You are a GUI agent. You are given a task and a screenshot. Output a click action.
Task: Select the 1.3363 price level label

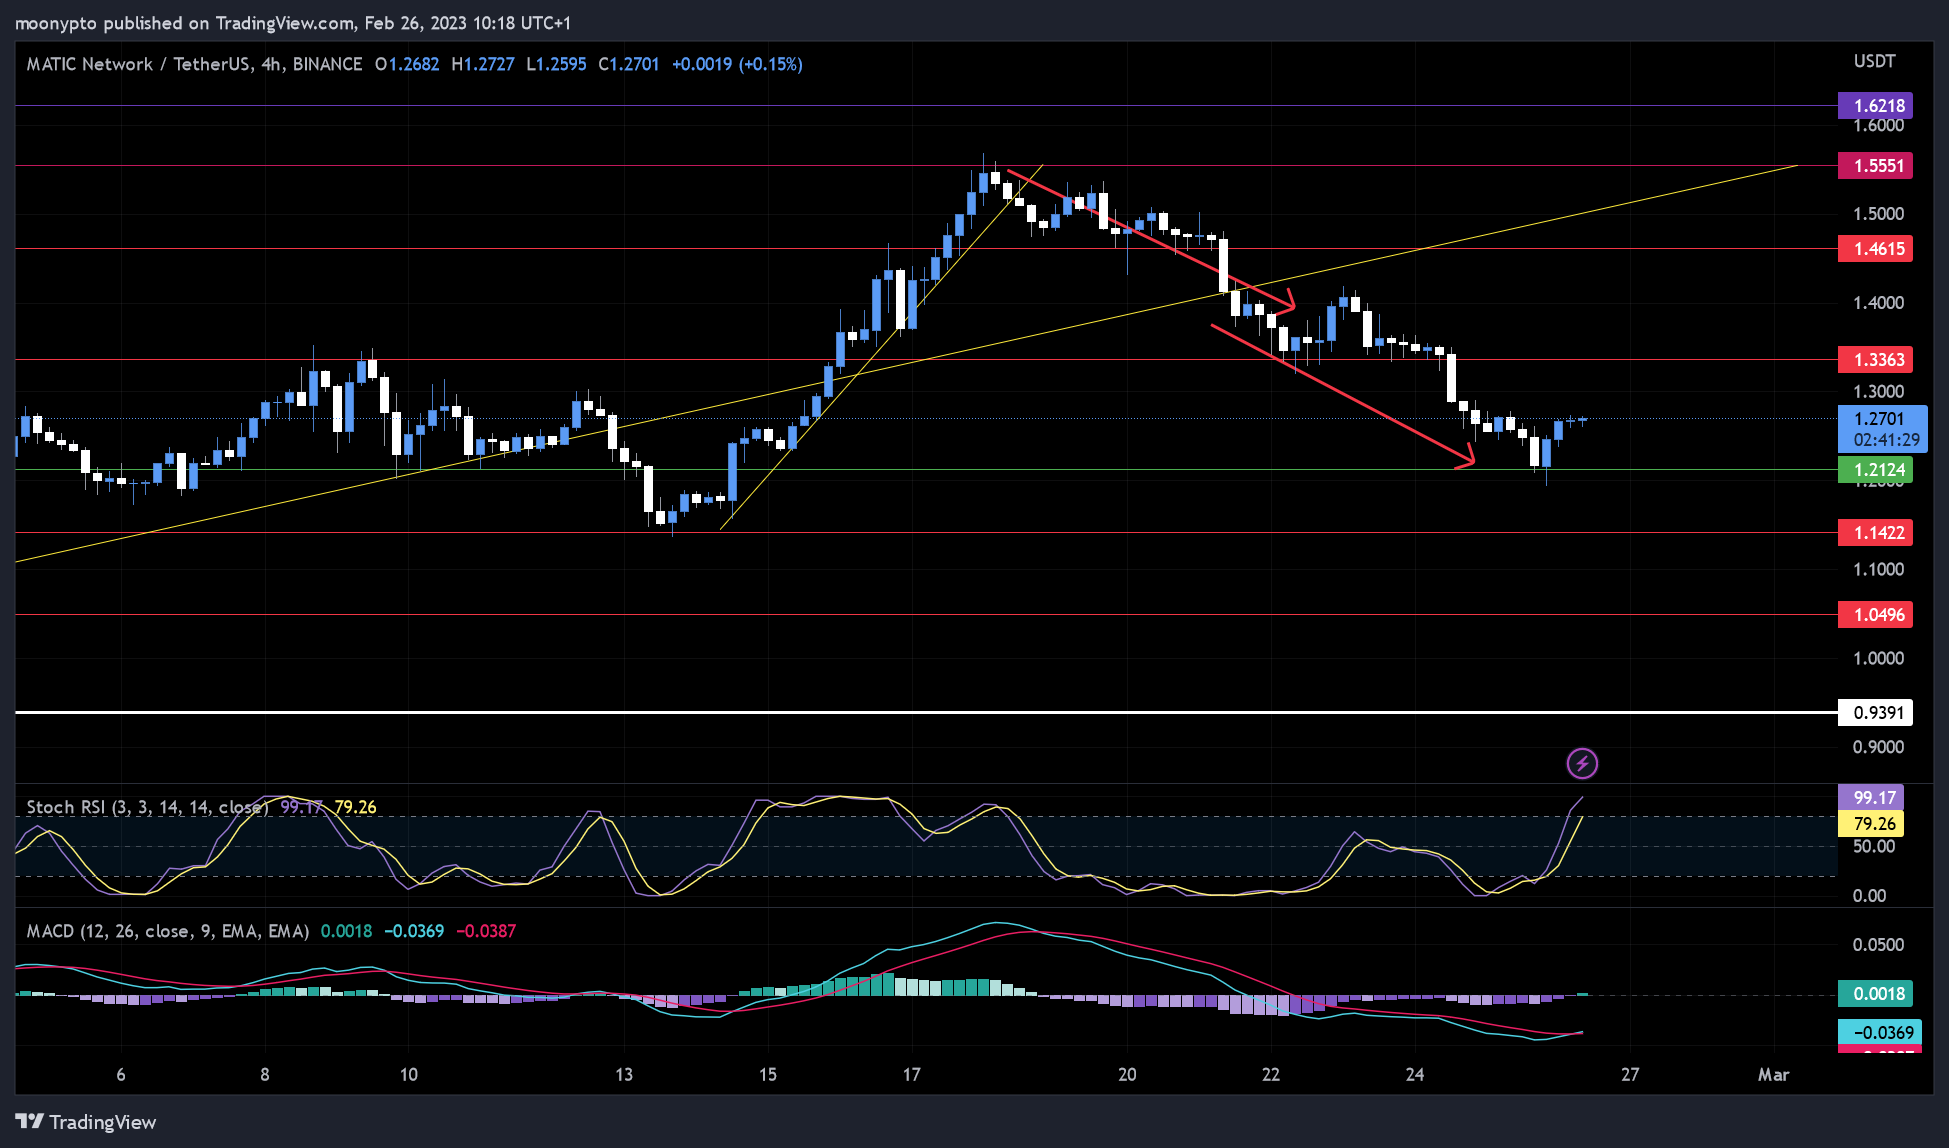[x=1875, y=360]
